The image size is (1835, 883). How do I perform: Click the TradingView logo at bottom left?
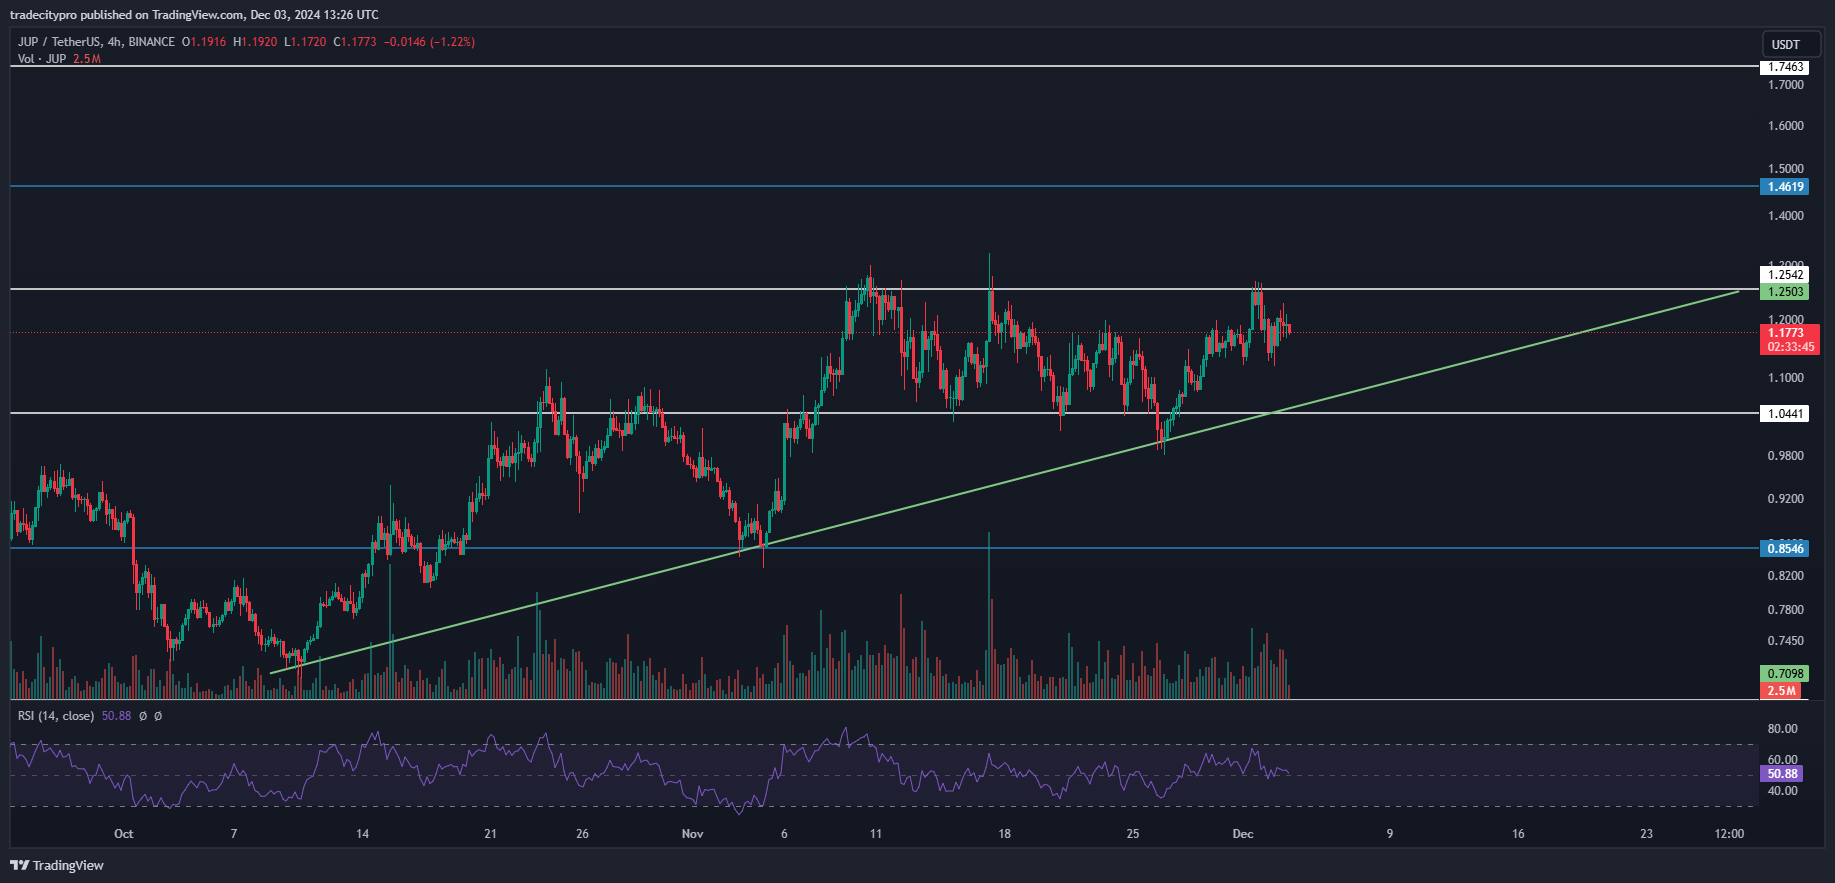(57, 865)
